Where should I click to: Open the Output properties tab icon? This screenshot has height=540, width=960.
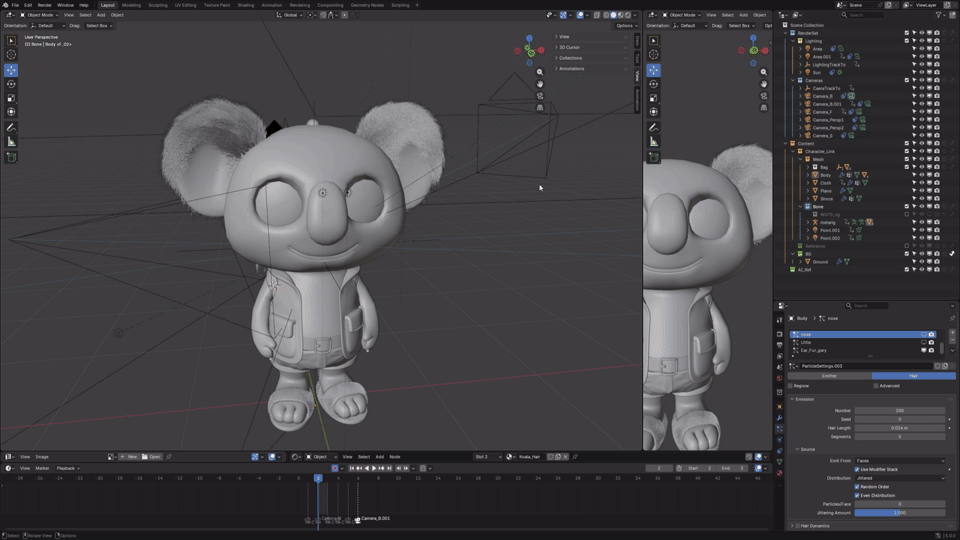click(779, 345)
